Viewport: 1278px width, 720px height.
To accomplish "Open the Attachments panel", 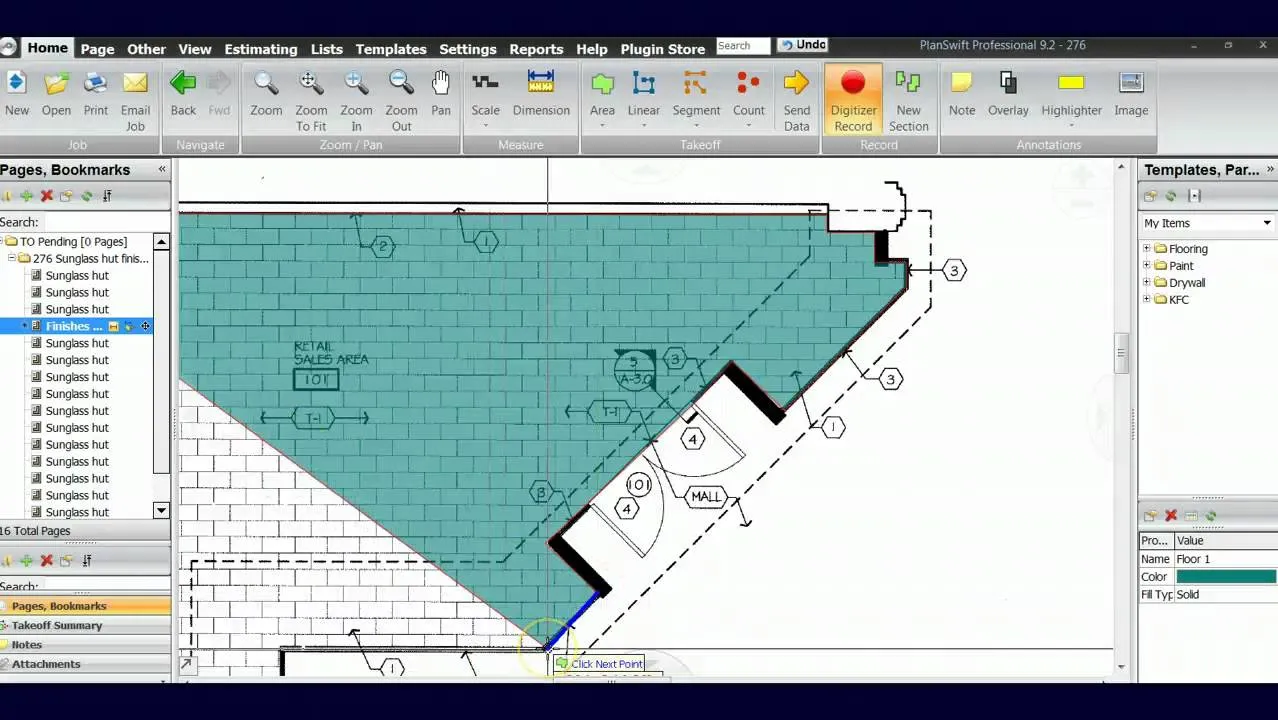I will point(85,664).
